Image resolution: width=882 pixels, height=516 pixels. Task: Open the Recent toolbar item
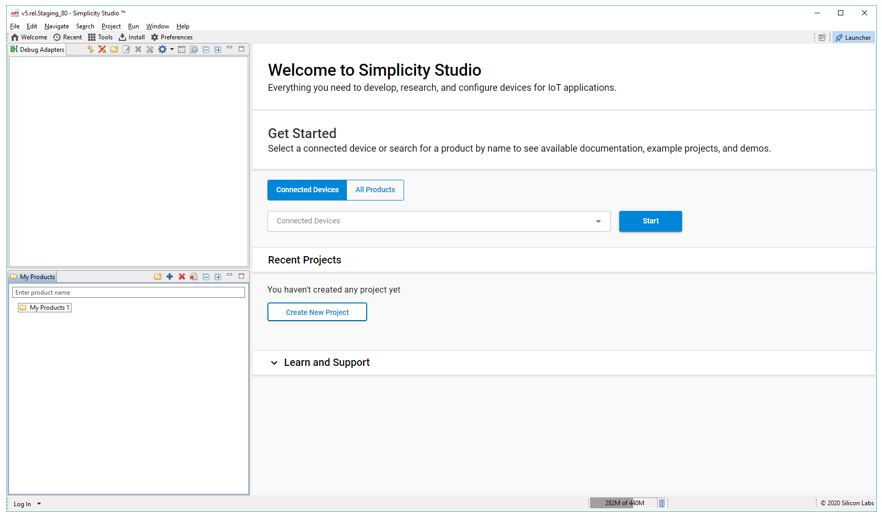pyautogui.click(x=68, y=37)
